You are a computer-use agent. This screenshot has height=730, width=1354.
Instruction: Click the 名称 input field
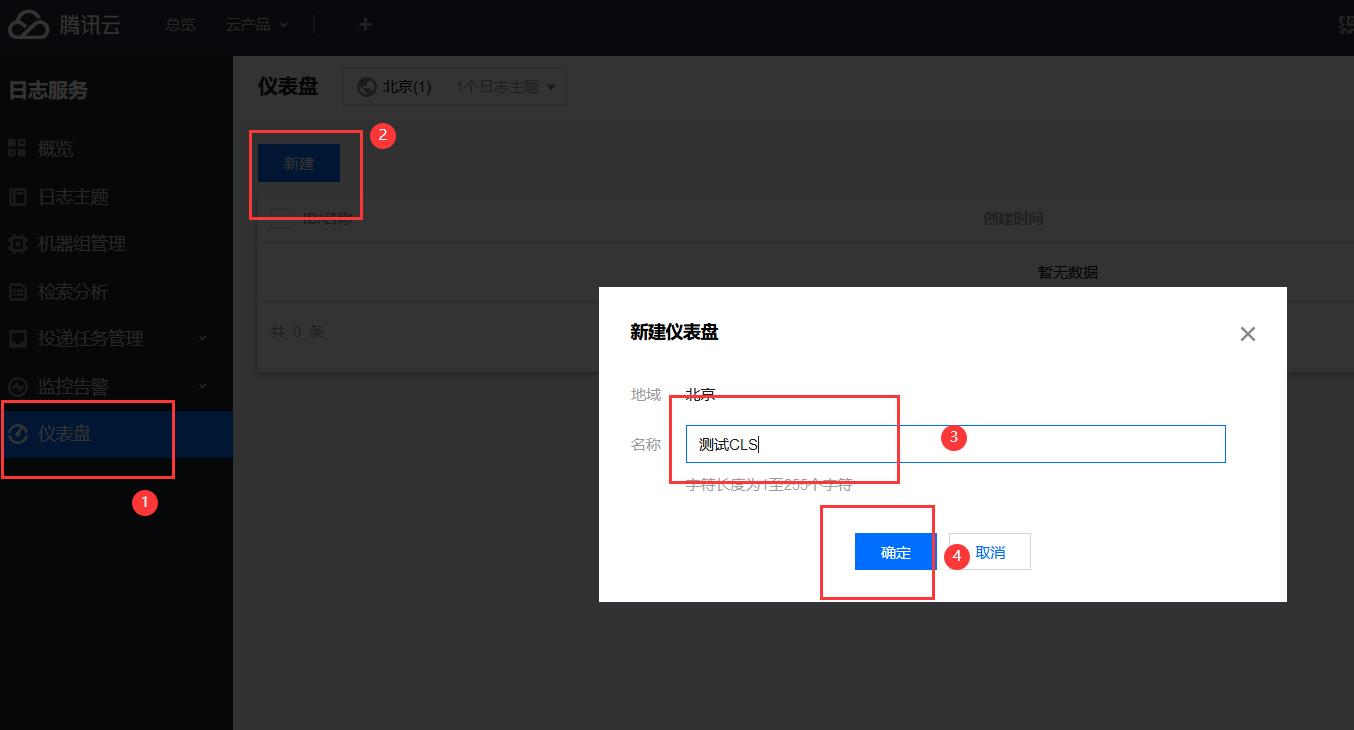click(955, 444)
